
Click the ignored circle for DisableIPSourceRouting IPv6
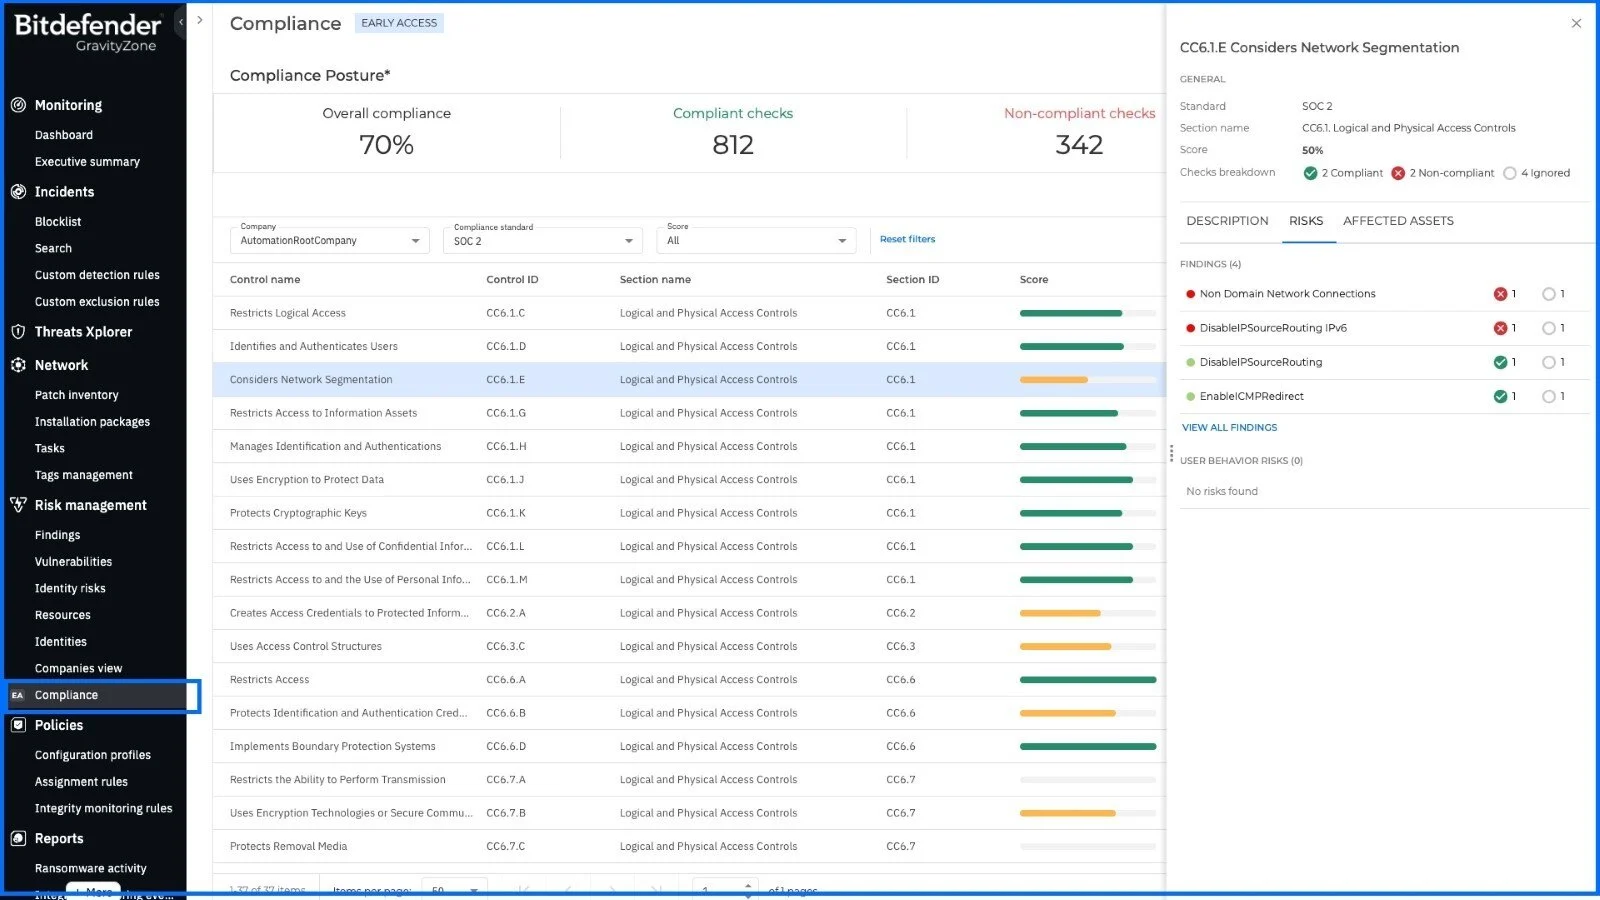(1548, 328)
